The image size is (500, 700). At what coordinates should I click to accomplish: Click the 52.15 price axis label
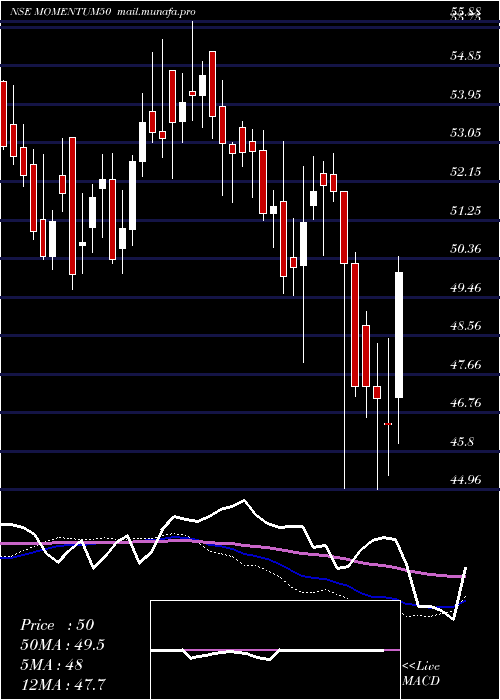[x=466, y=171]
